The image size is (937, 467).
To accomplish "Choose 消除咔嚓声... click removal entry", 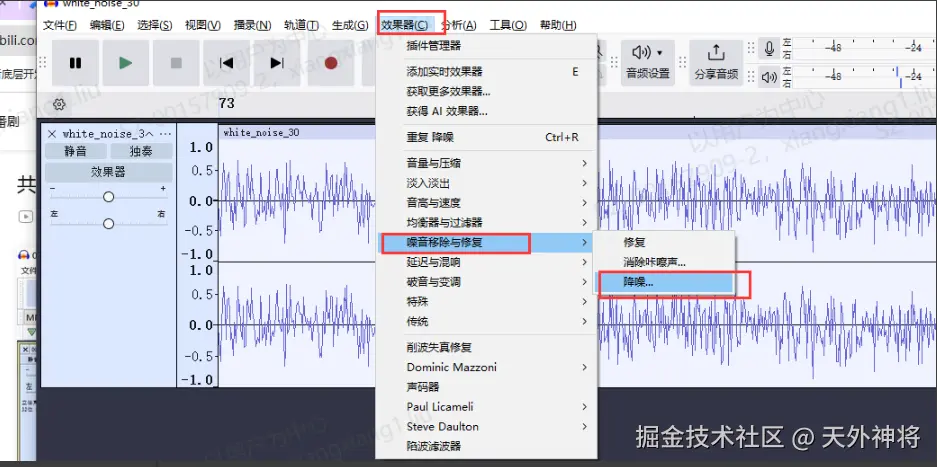I will [666, 262].
